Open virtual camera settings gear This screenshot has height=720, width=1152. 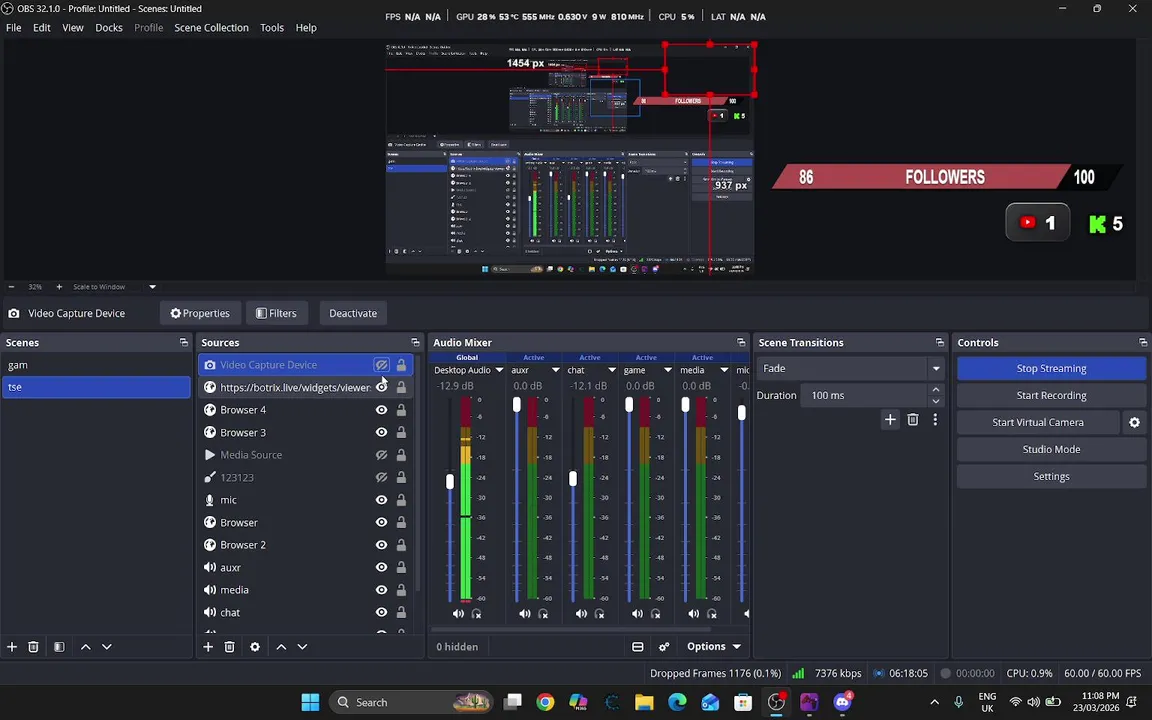[1134, 422]
